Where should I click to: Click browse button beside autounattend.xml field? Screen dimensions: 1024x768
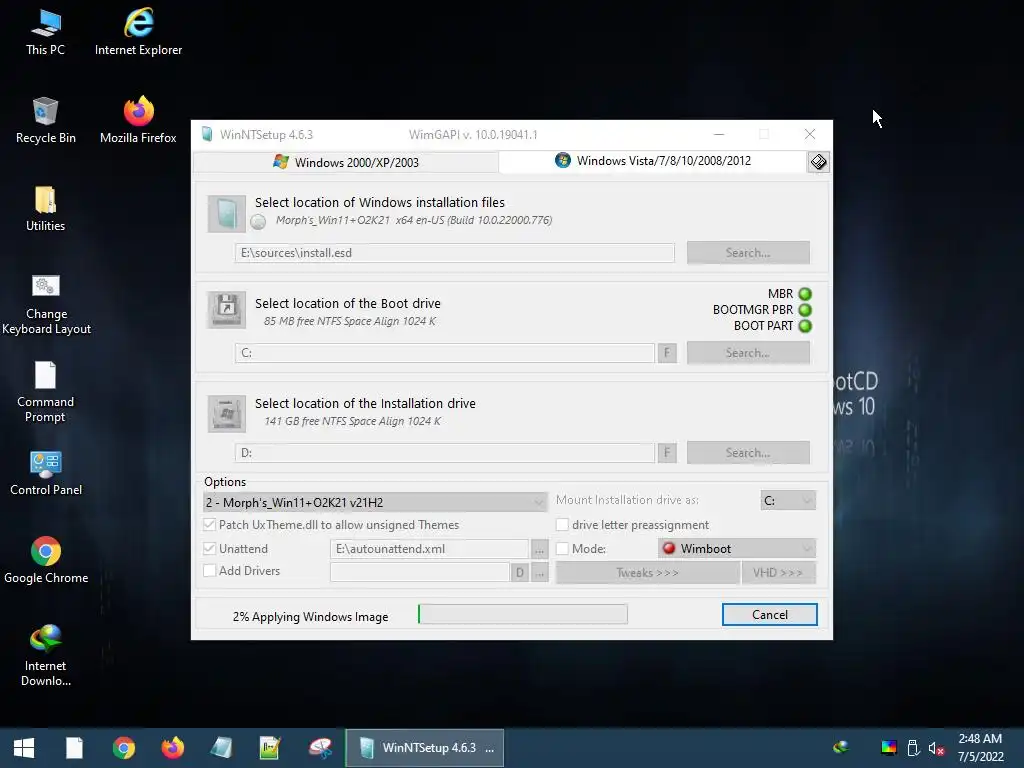click(x=539, y=549)
